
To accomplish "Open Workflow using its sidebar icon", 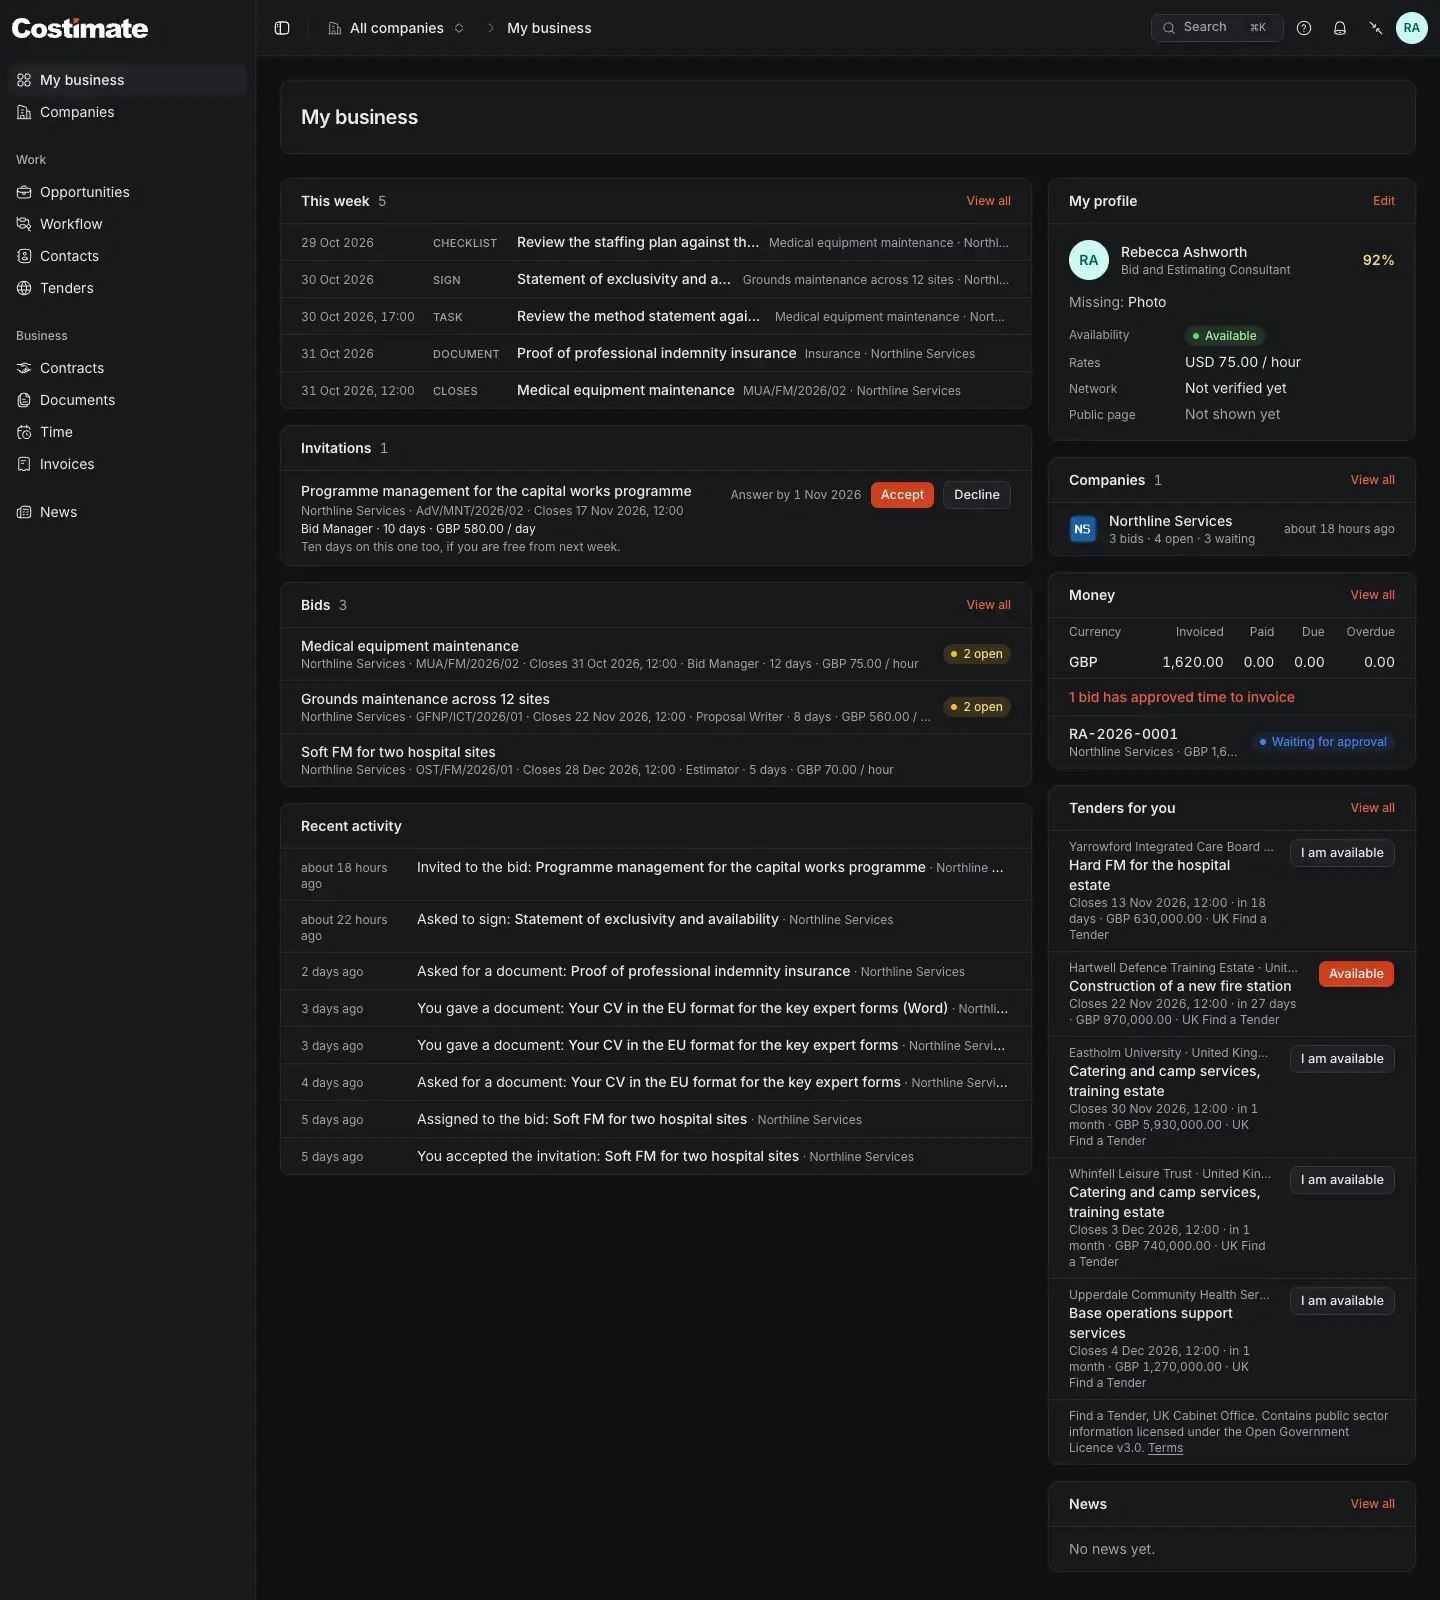I will (x=24, y=224).
